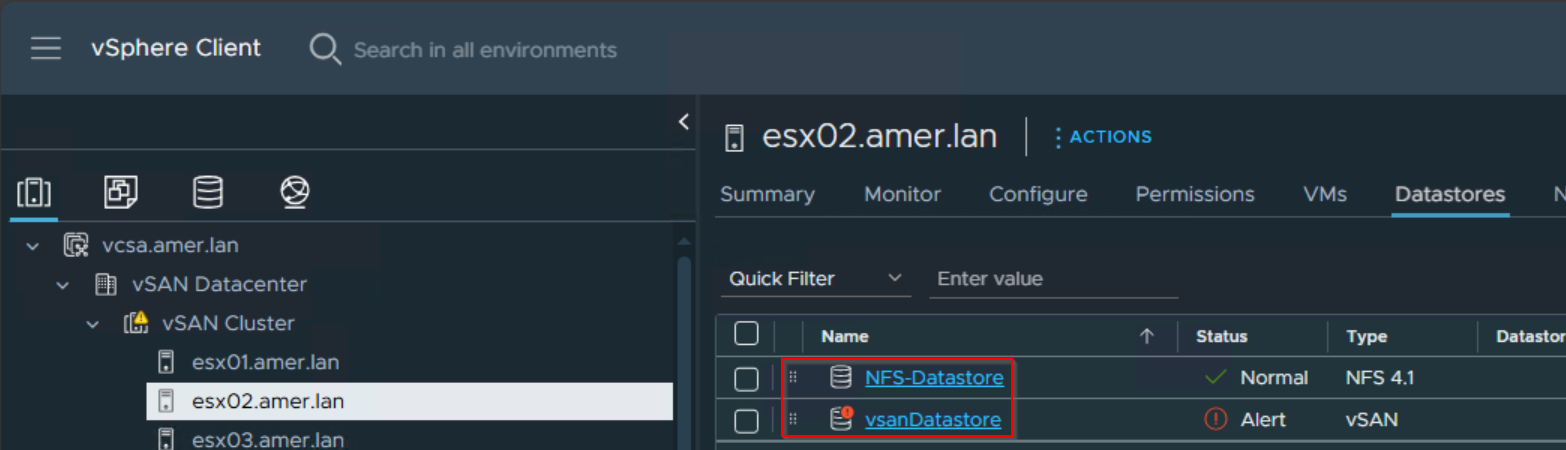Switch to the Summary tab
1566x450 pixels.
767,194
